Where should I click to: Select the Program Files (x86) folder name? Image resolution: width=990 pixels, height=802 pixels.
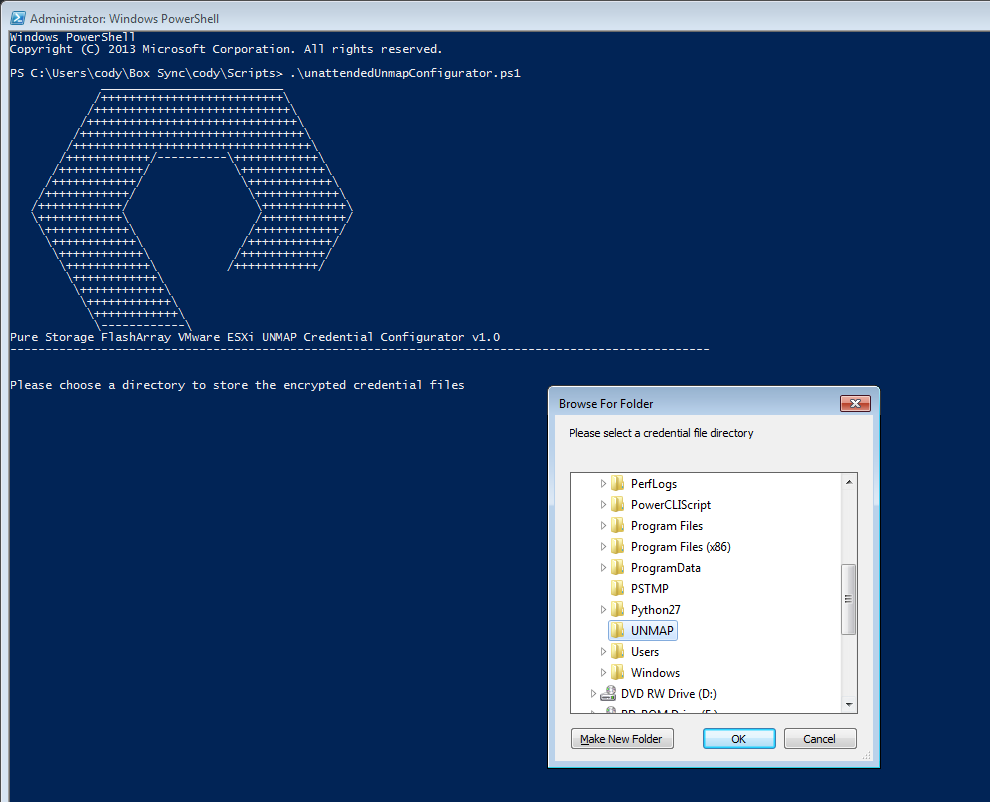point(681,546)
